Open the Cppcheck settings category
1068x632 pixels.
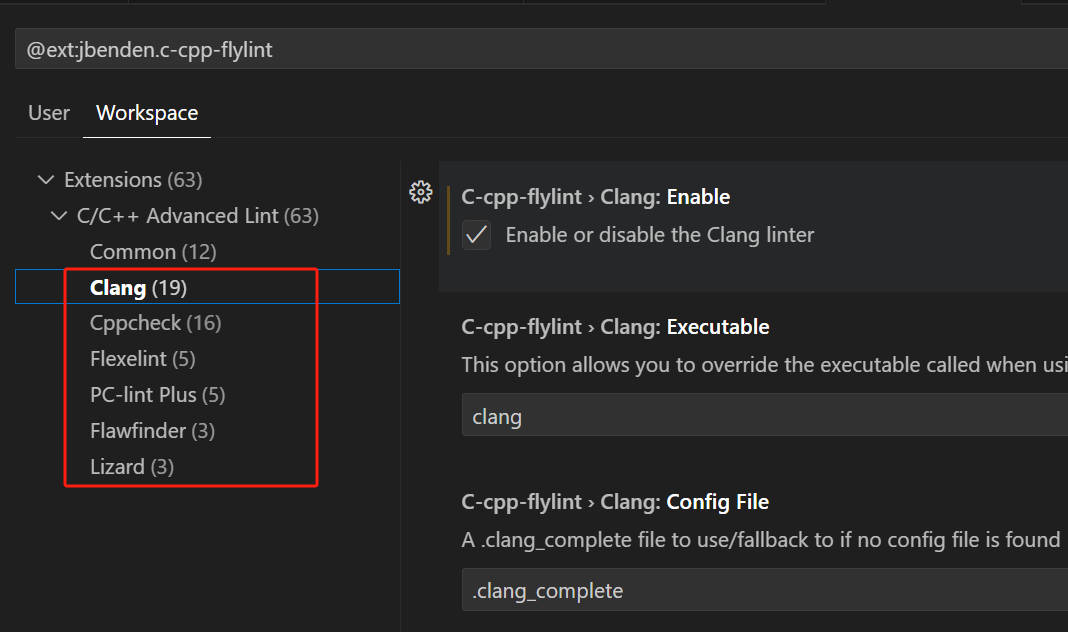[155, 323]
